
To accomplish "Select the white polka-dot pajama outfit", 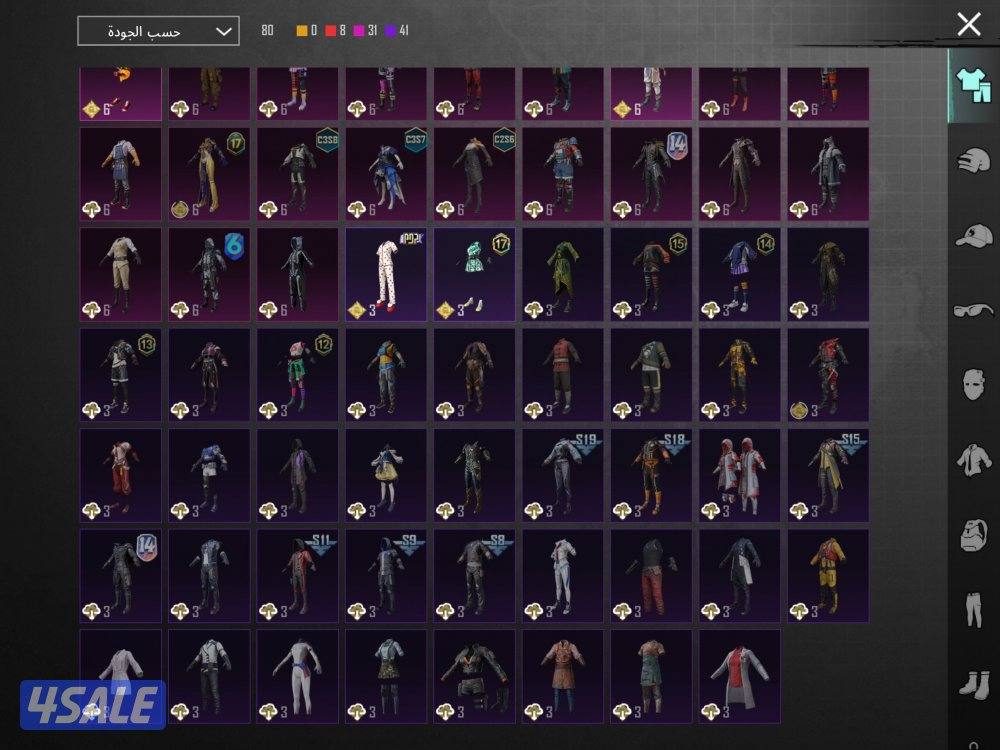I will pyautogui.click(x=387, y=273).
